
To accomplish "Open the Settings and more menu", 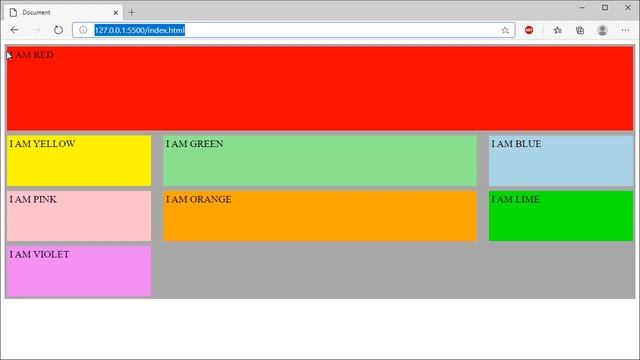I will [x=625, y=30].
